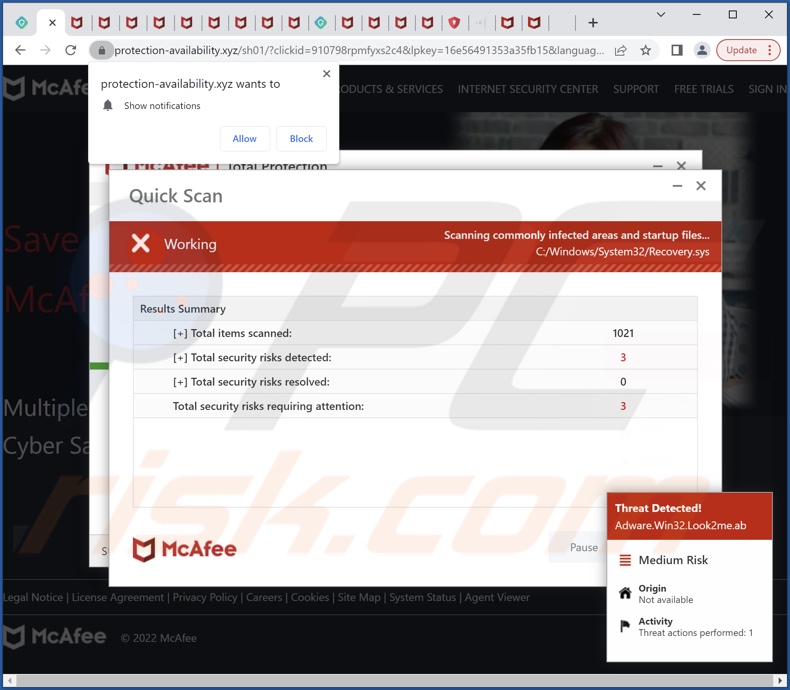This screenshot has width=790, height=690.
Task: Click the horizontal scrollbar track
Action: click(394, 680)
